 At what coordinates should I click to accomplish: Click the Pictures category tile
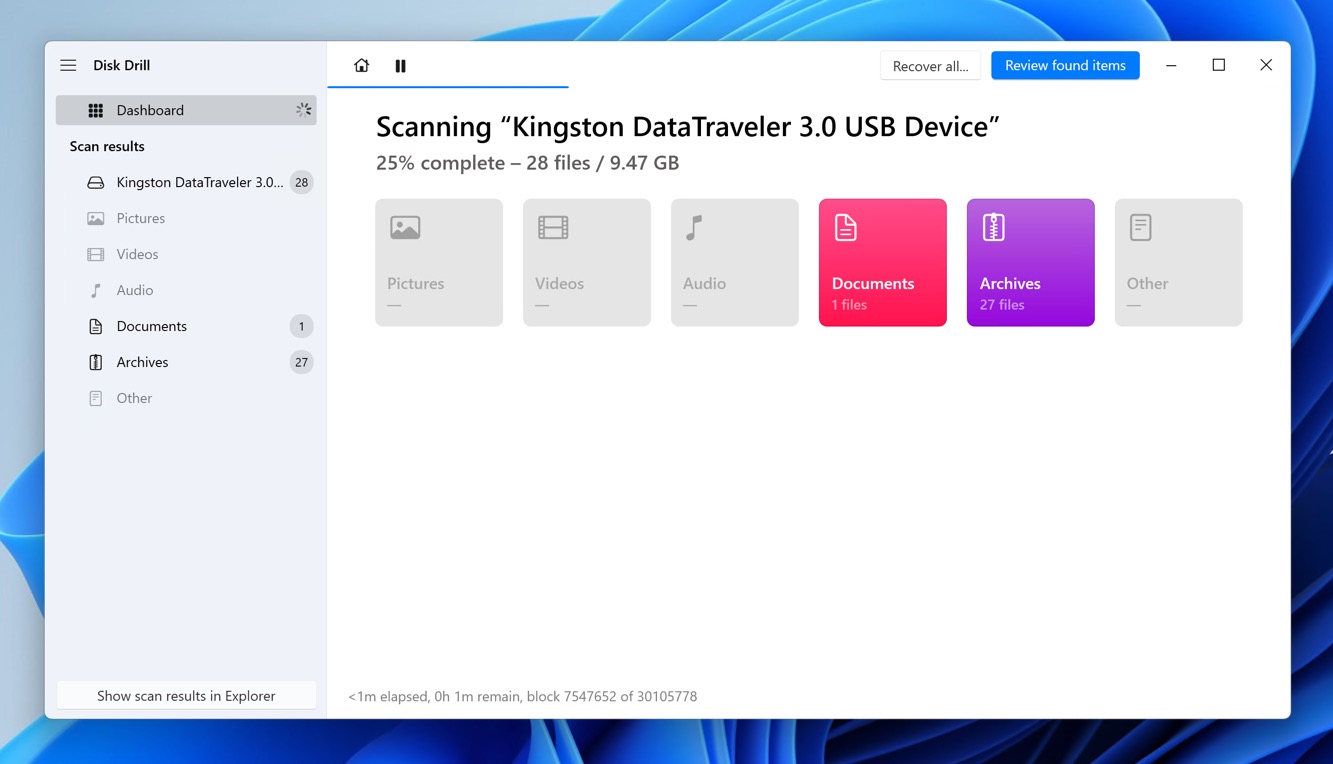coord(439,262)
